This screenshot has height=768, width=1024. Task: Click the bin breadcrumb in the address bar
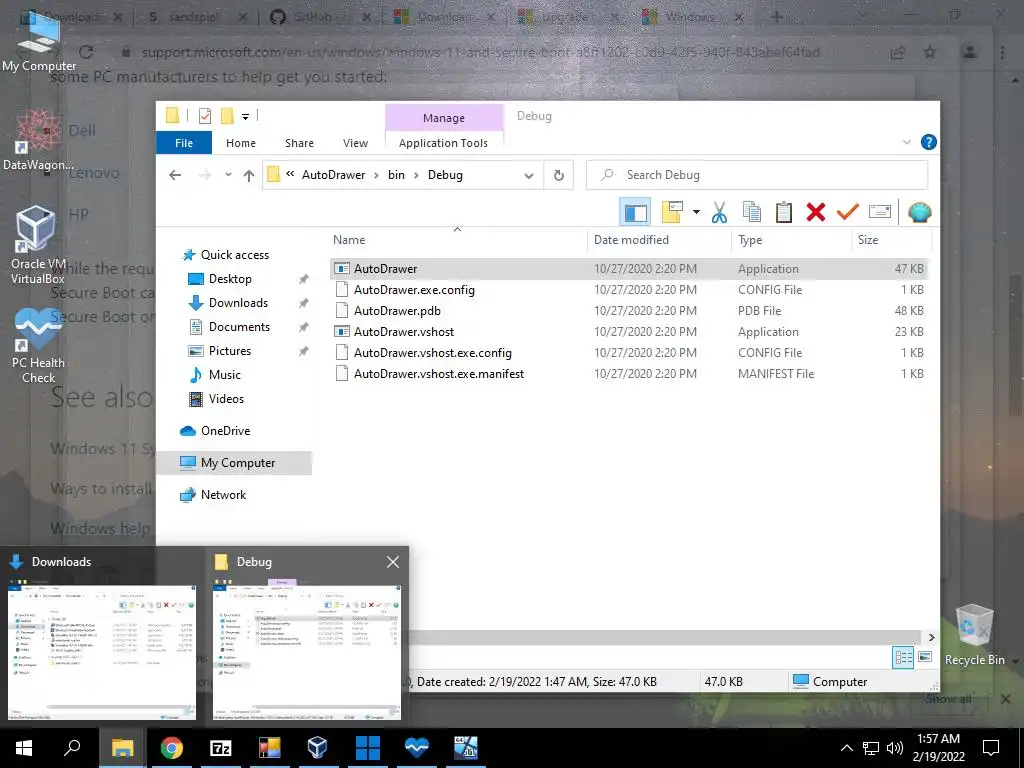396,175
